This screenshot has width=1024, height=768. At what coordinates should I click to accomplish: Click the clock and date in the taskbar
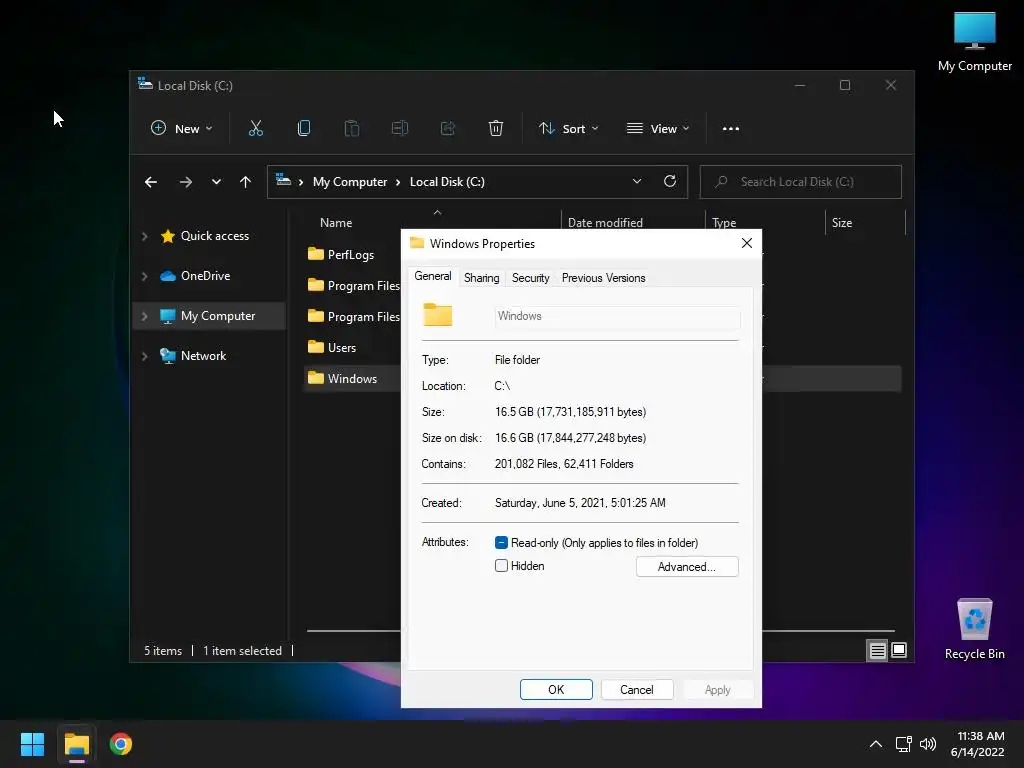(x=977, y=744)
